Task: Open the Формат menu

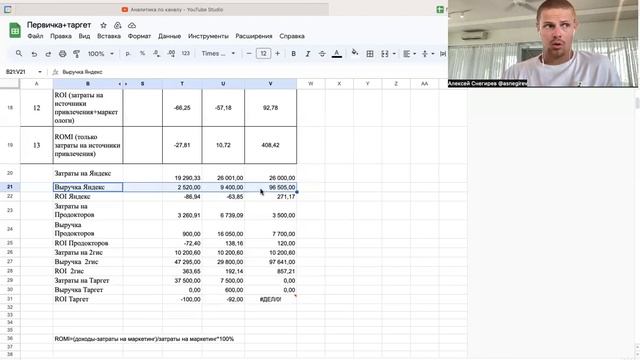Action: click(x=139, y=36)
